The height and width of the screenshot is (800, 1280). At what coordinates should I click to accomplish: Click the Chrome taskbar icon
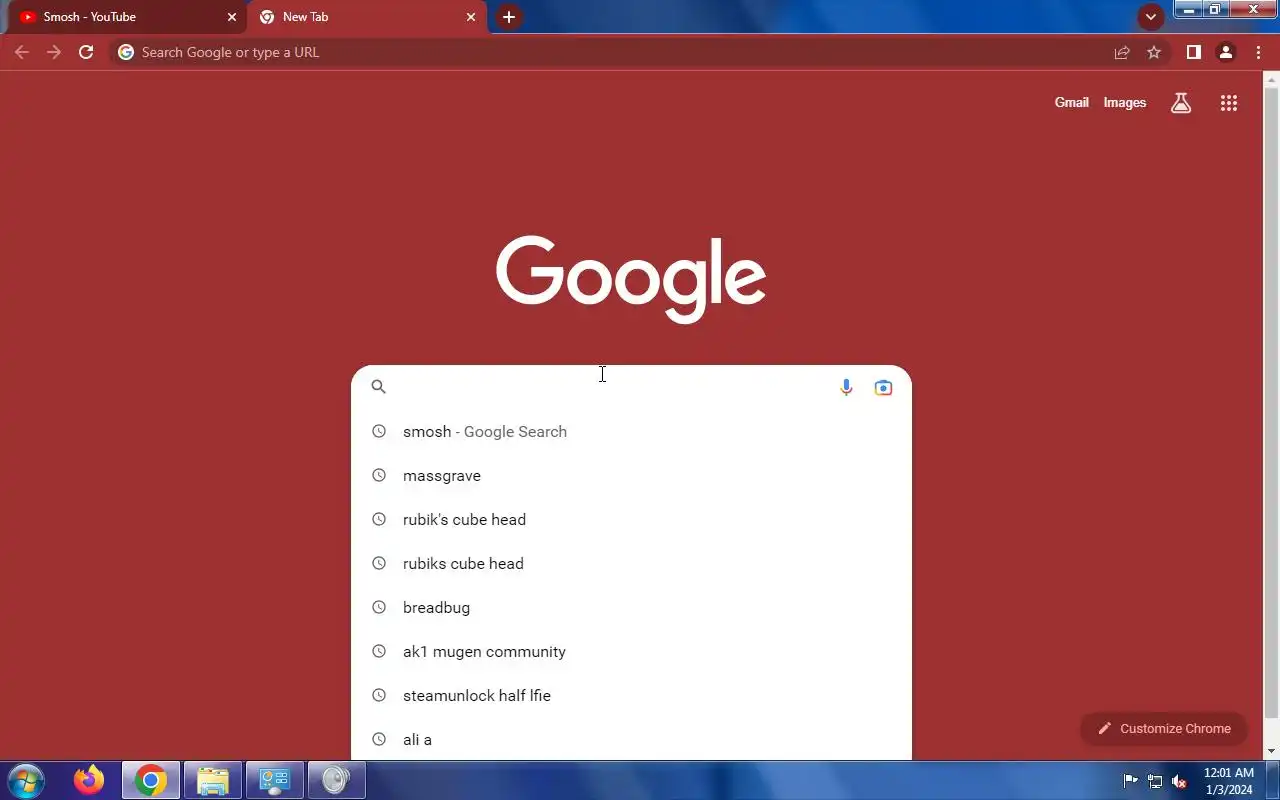click(x=151, y=780)
